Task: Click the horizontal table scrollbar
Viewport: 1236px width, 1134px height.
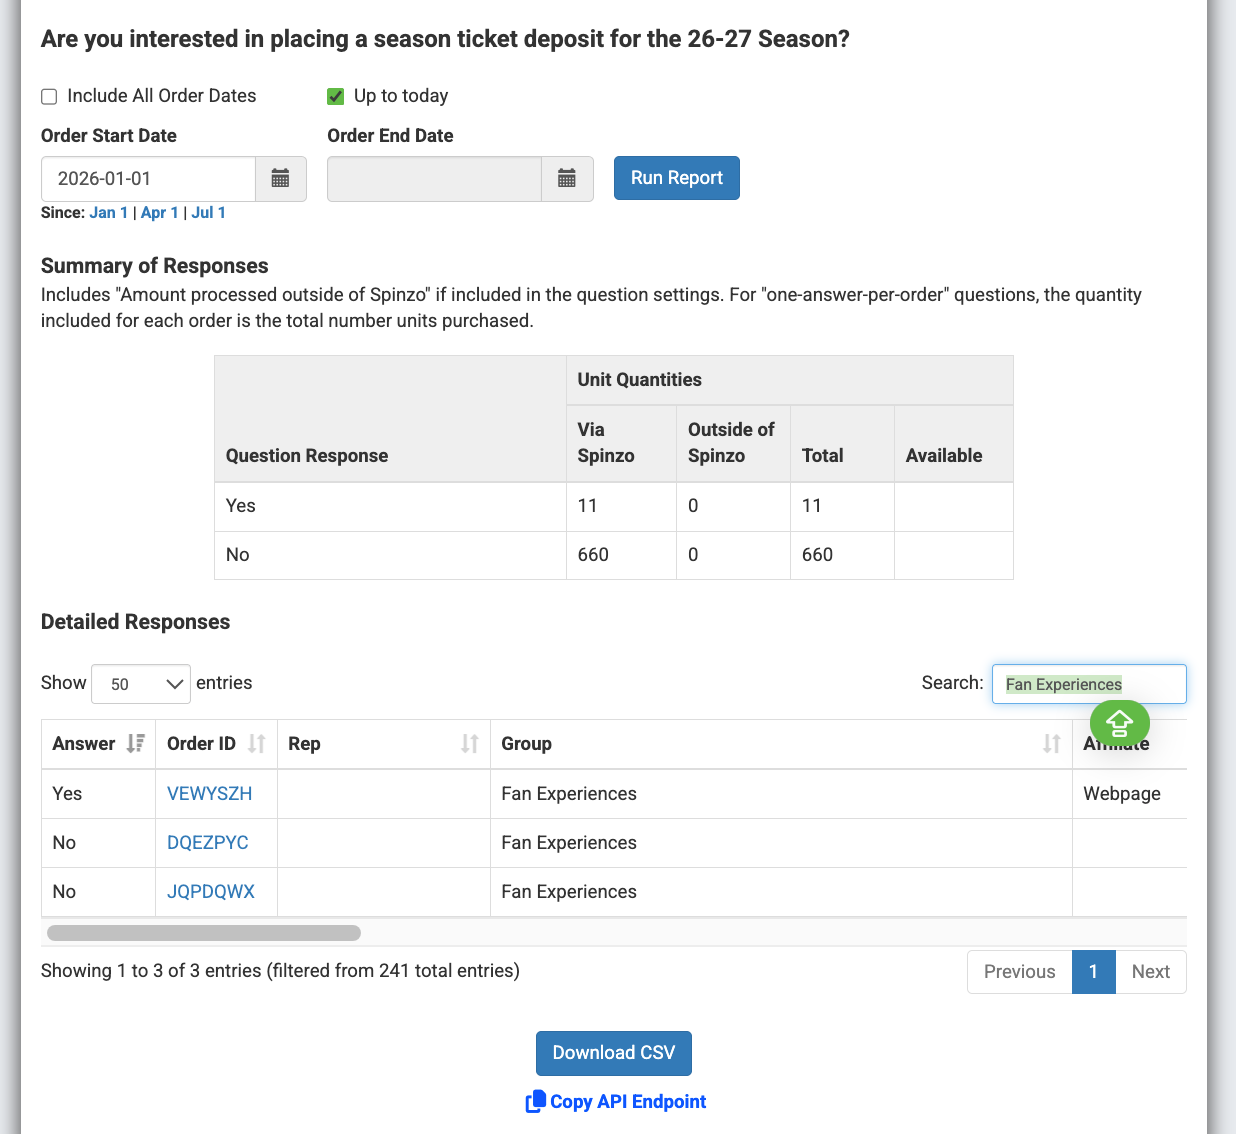Action: click(204, 933)
